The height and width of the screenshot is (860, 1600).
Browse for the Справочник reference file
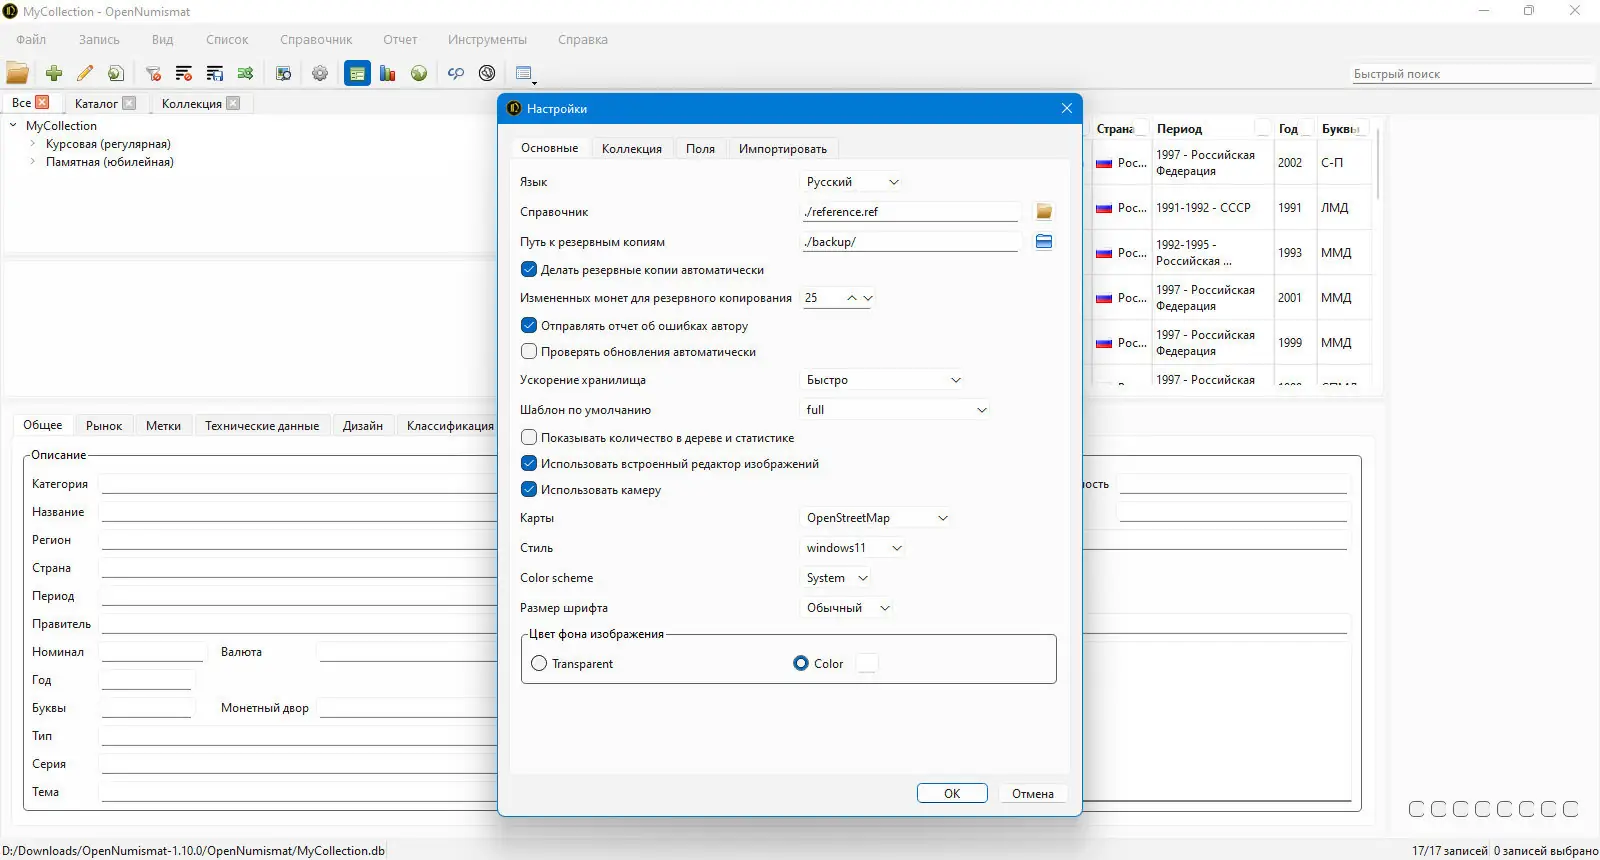(1044, 211)
